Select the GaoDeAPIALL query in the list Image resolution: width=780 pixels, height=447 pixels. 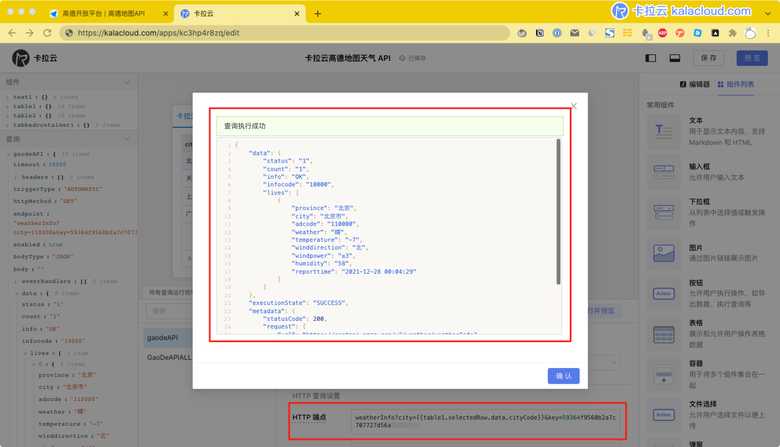(x=169, y=357)
